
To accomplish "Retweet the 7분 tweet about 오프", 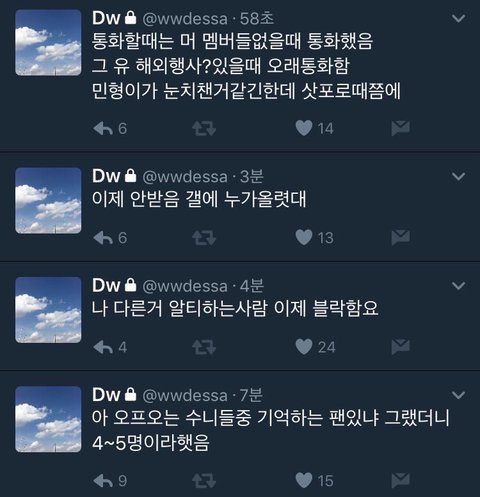I will coord(204,481).
